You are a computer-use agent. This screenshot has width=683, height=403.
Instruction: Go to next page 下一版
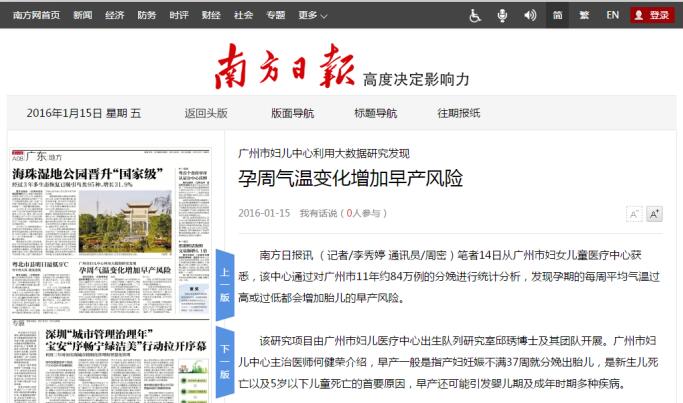(x=225, y=362)
